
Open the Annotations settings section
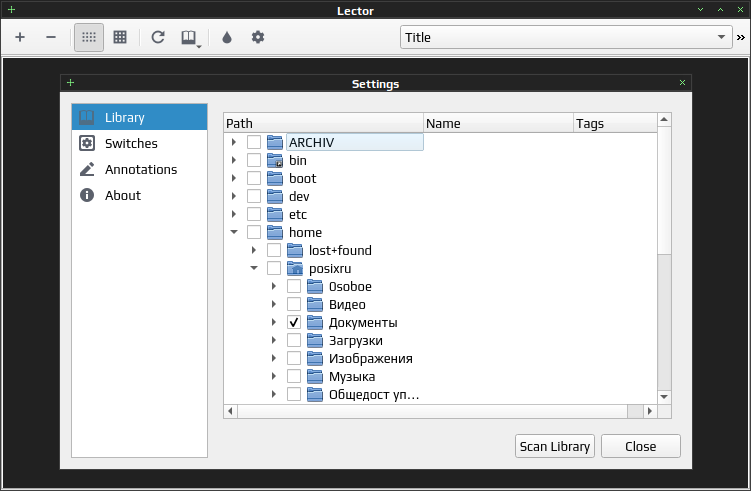pyautogui.click(x=139, y=169)
